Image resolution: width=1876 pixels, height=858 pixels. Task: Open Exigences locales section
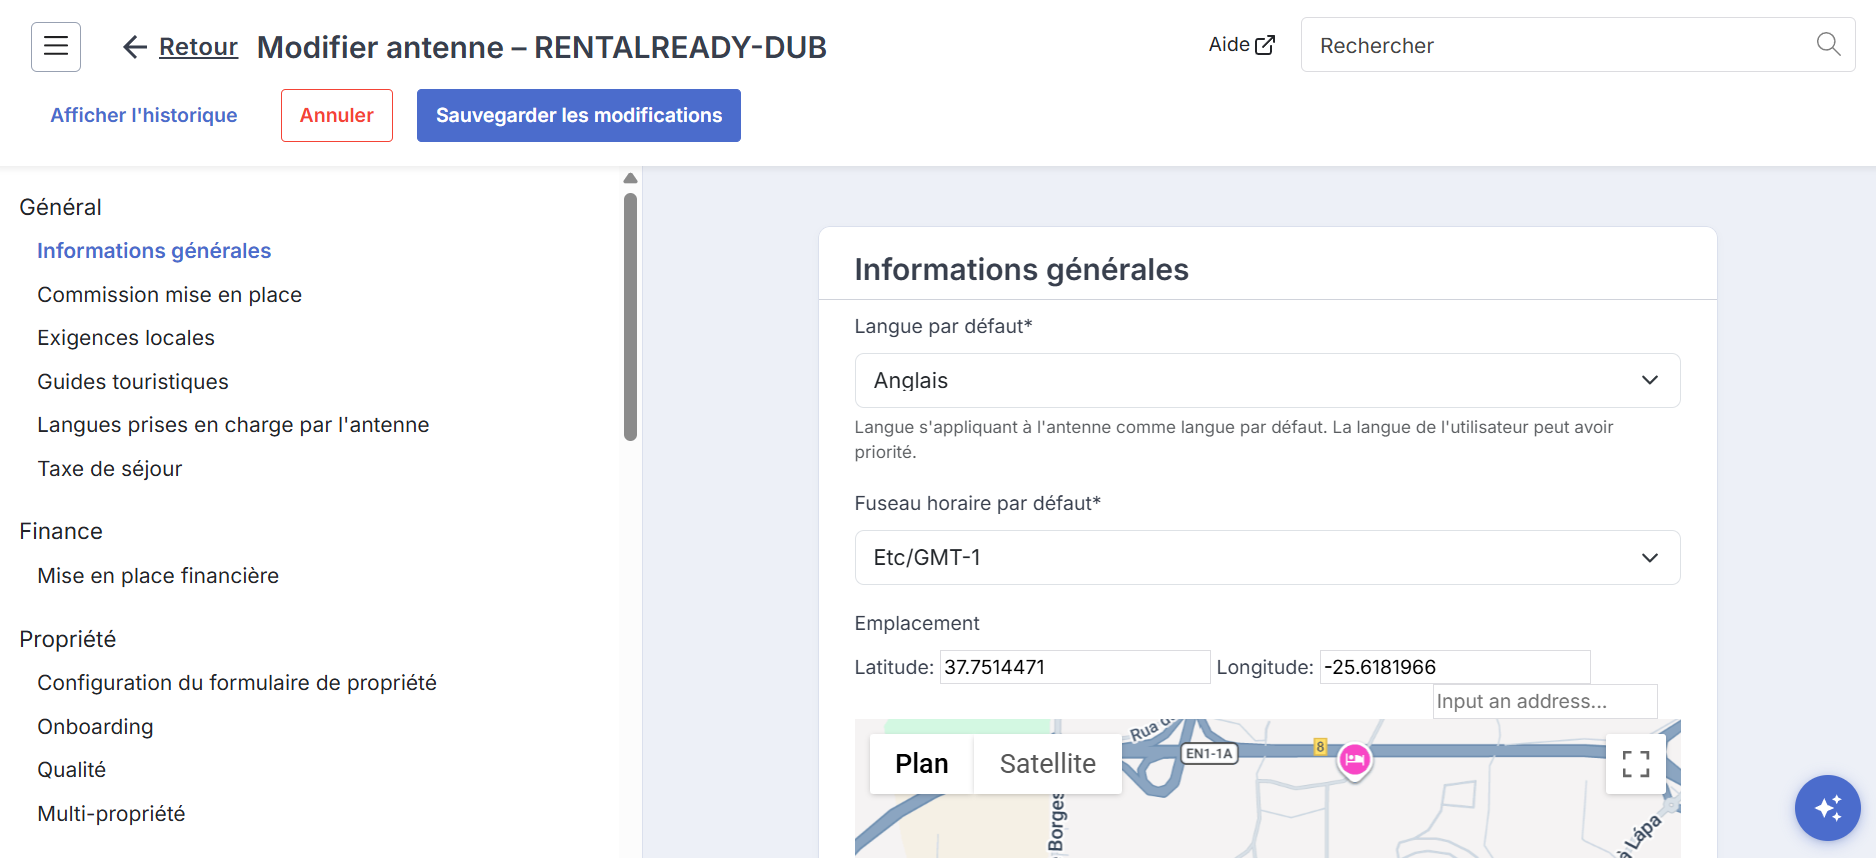(126, 338)
